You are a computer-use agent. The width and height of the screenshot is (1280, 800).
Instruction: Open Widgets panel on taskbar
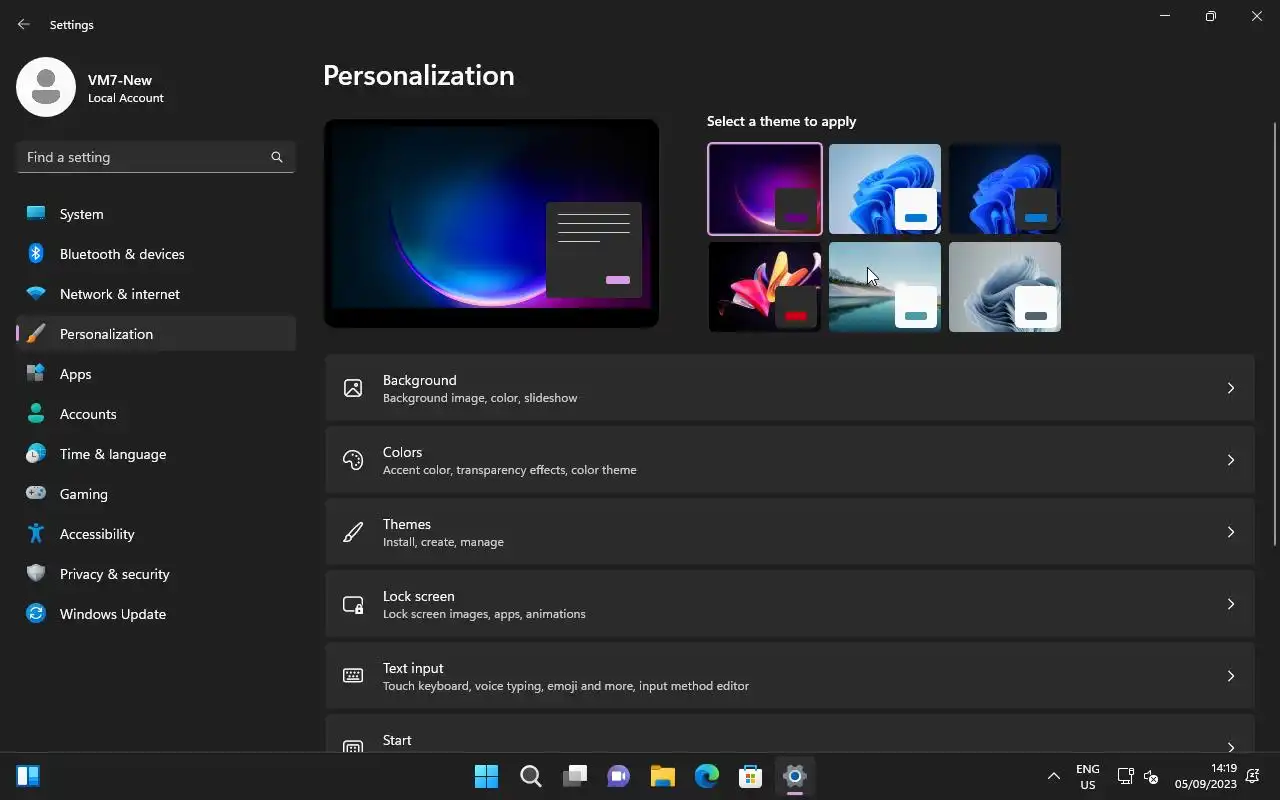tap(28, 776)
